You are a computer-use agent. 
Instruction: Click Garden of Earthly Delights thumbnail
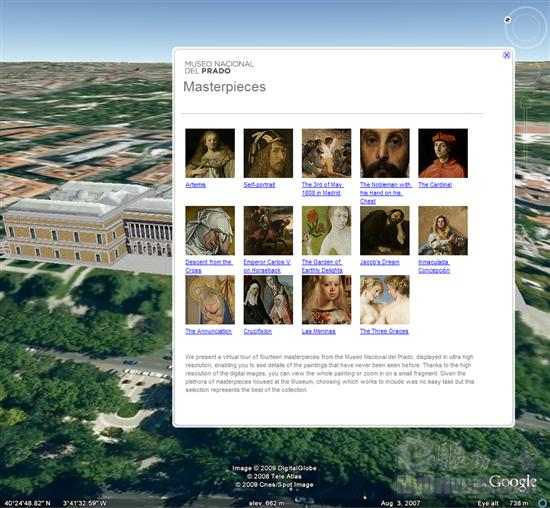tap(327, 230)
